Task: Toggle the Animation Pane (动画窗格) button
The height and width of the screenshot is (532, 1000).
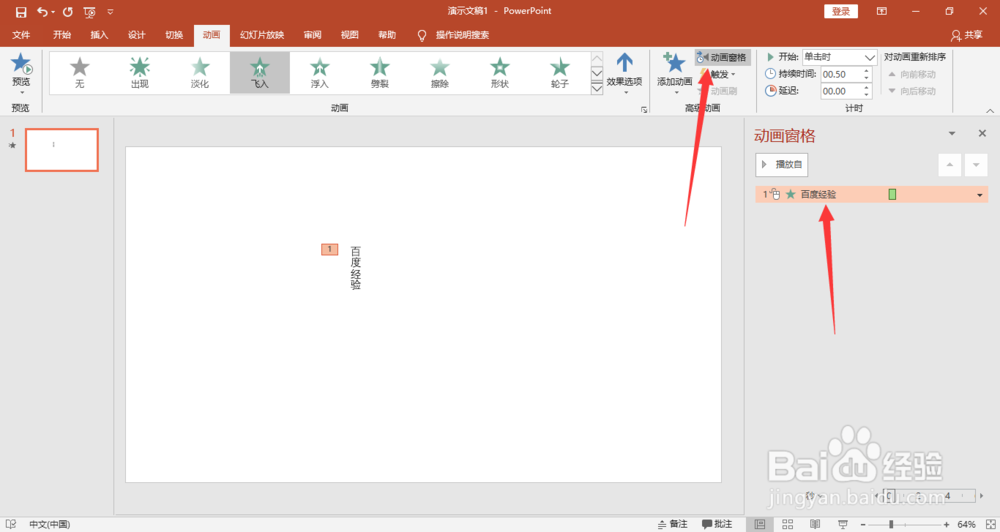Action: [x=723, y=57]
